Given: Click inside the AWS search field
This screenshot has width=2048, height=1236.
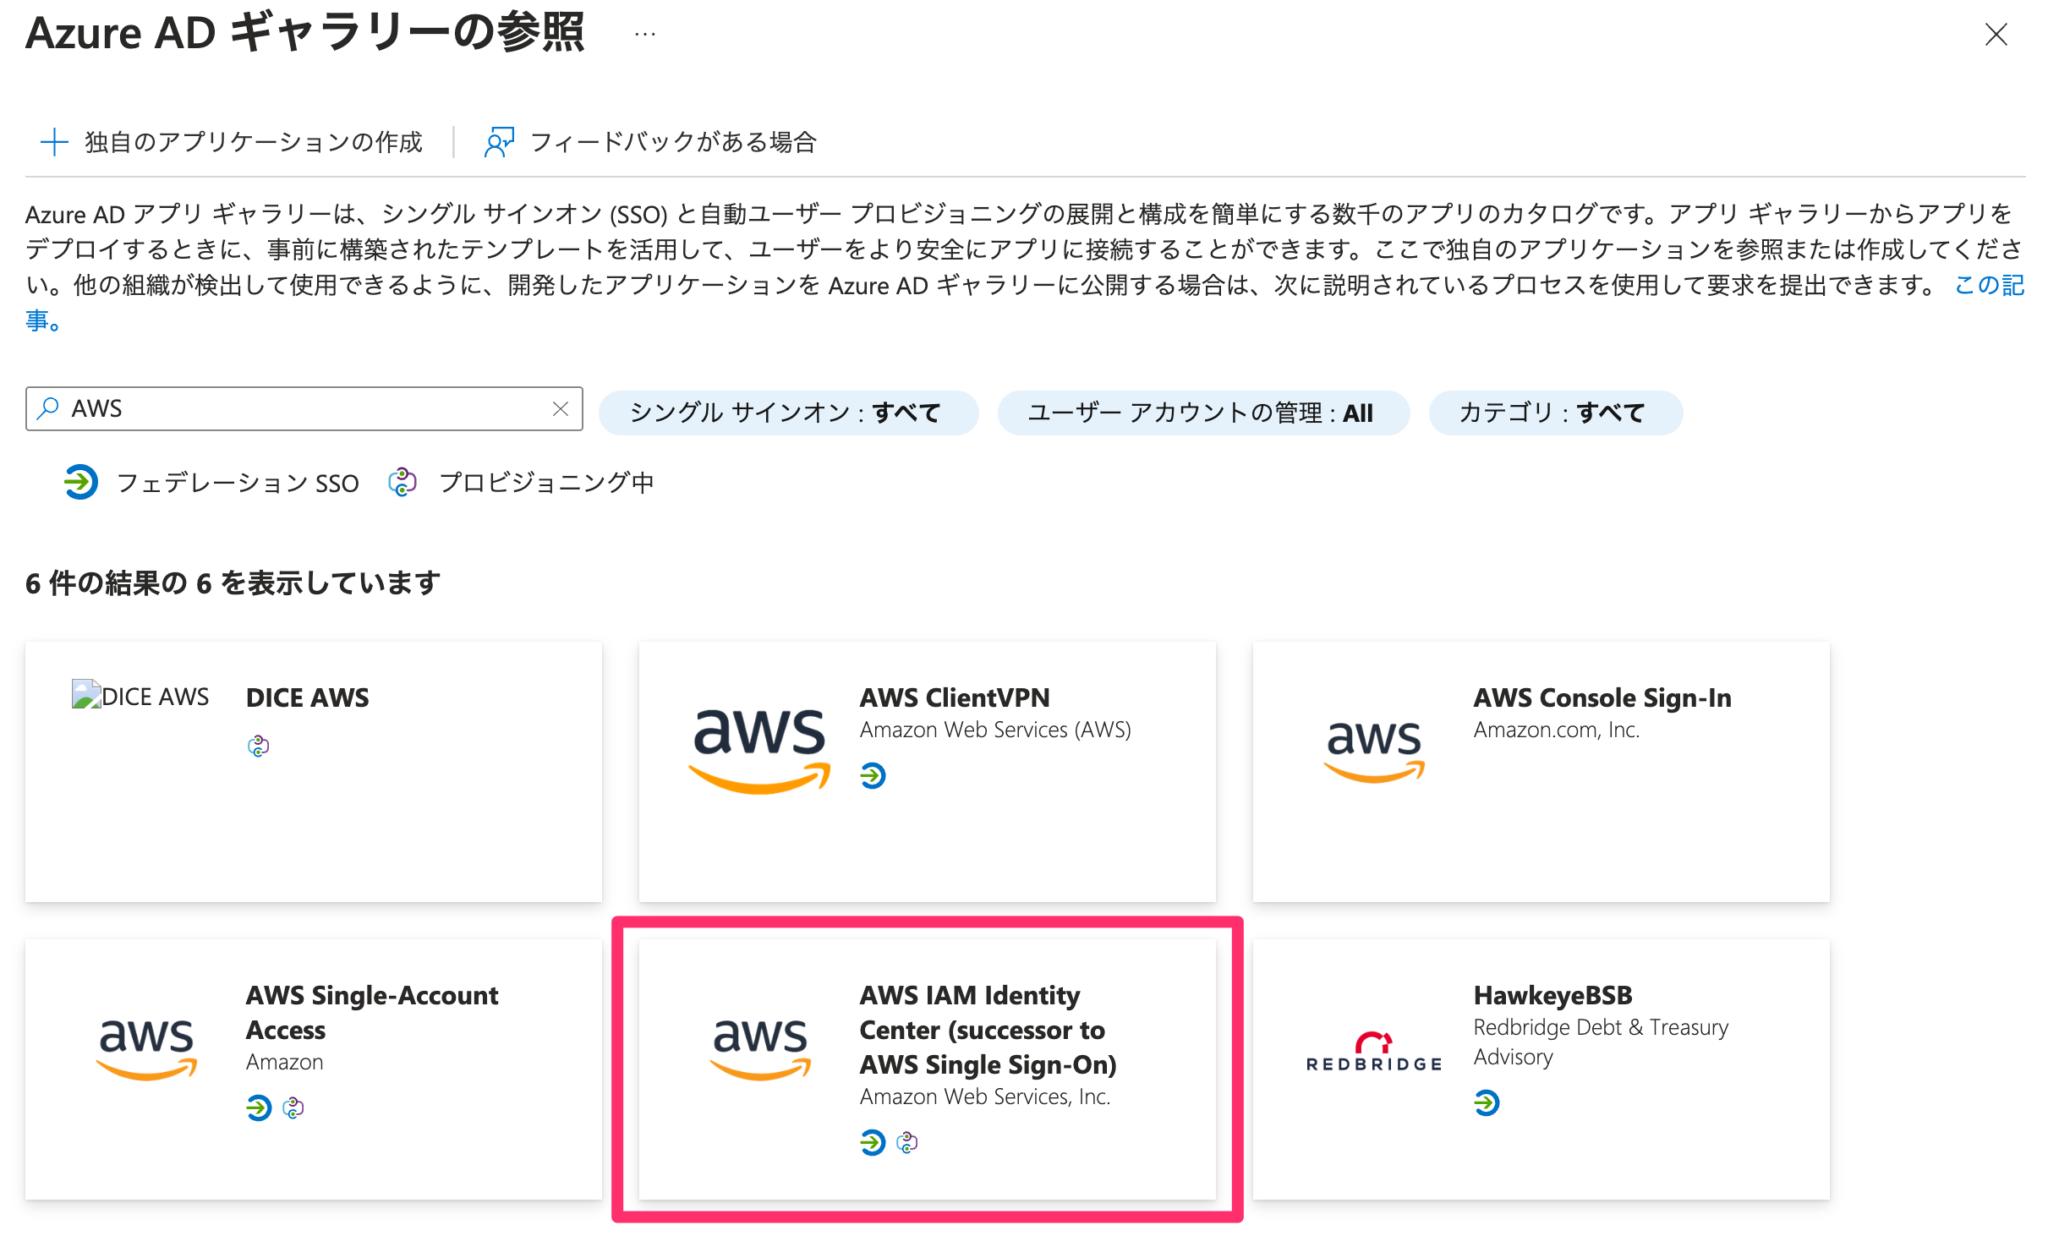Looking at the screenshot, I should [x=300, y=408].
